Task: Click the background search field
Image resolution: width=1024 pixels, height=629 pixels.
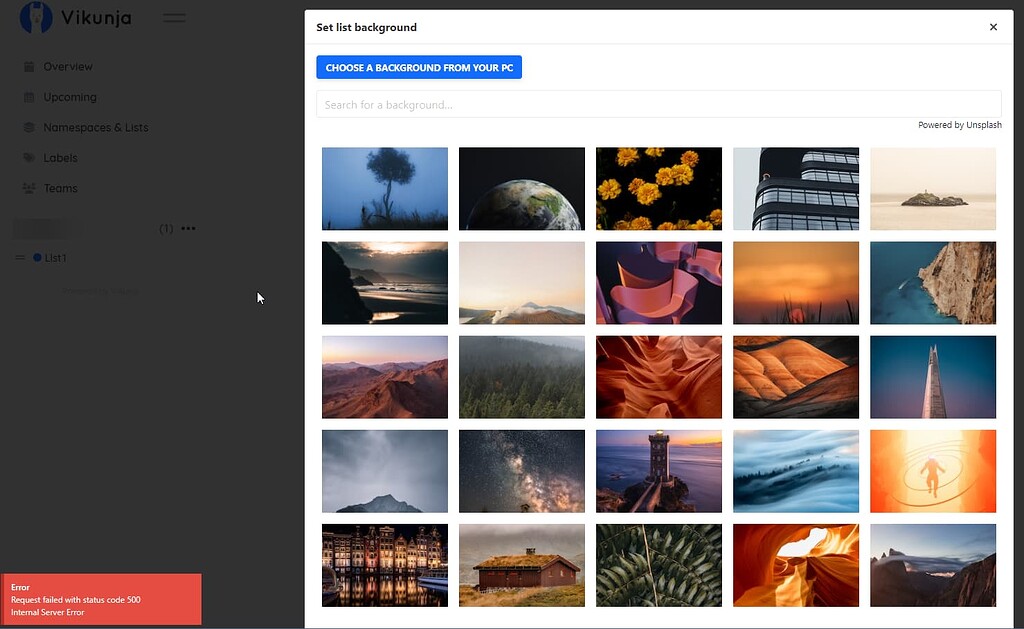Action: pyautogui.click(x=658, y=103)
